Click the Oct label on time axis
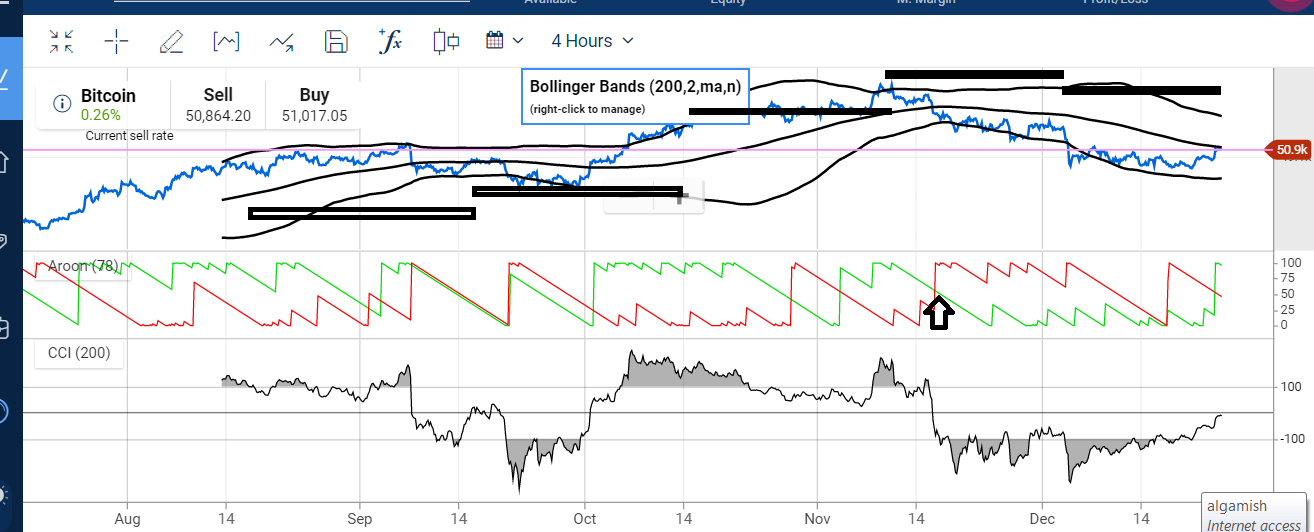This screenshot has width=1314, height=532. pyautogui.click(x=585, y=519)
